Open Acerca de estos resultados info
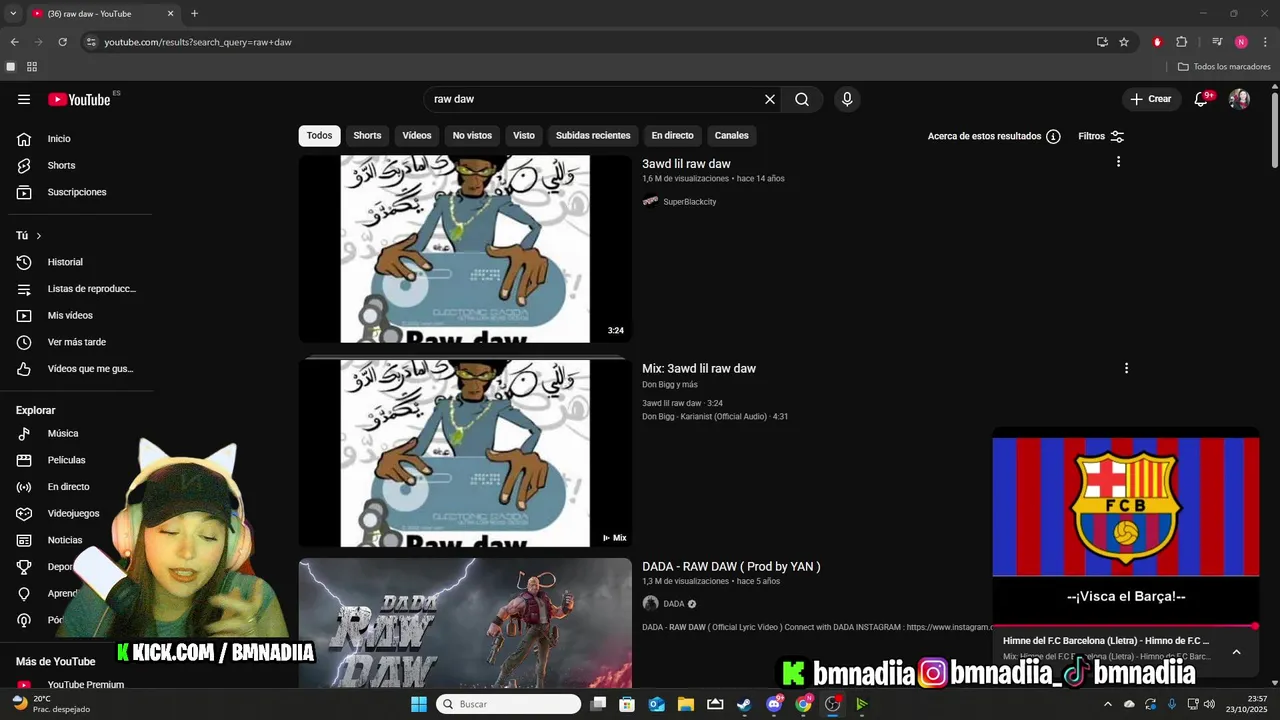Image resolution: width=1280 pixels, height=720 pixels. click(x=994, y=136)
